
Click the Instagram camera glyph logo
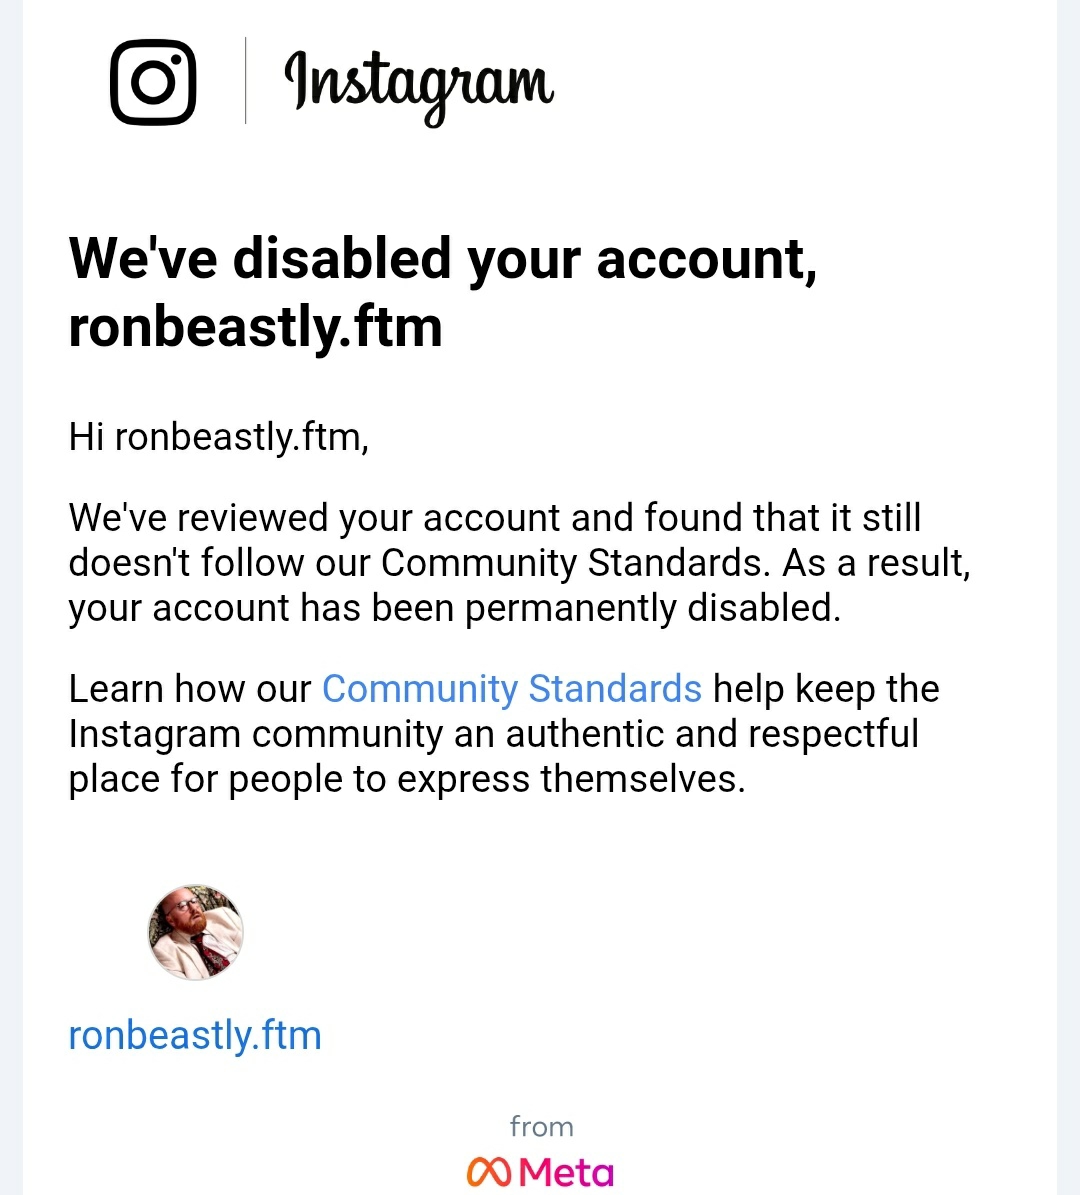pos(153,82)
